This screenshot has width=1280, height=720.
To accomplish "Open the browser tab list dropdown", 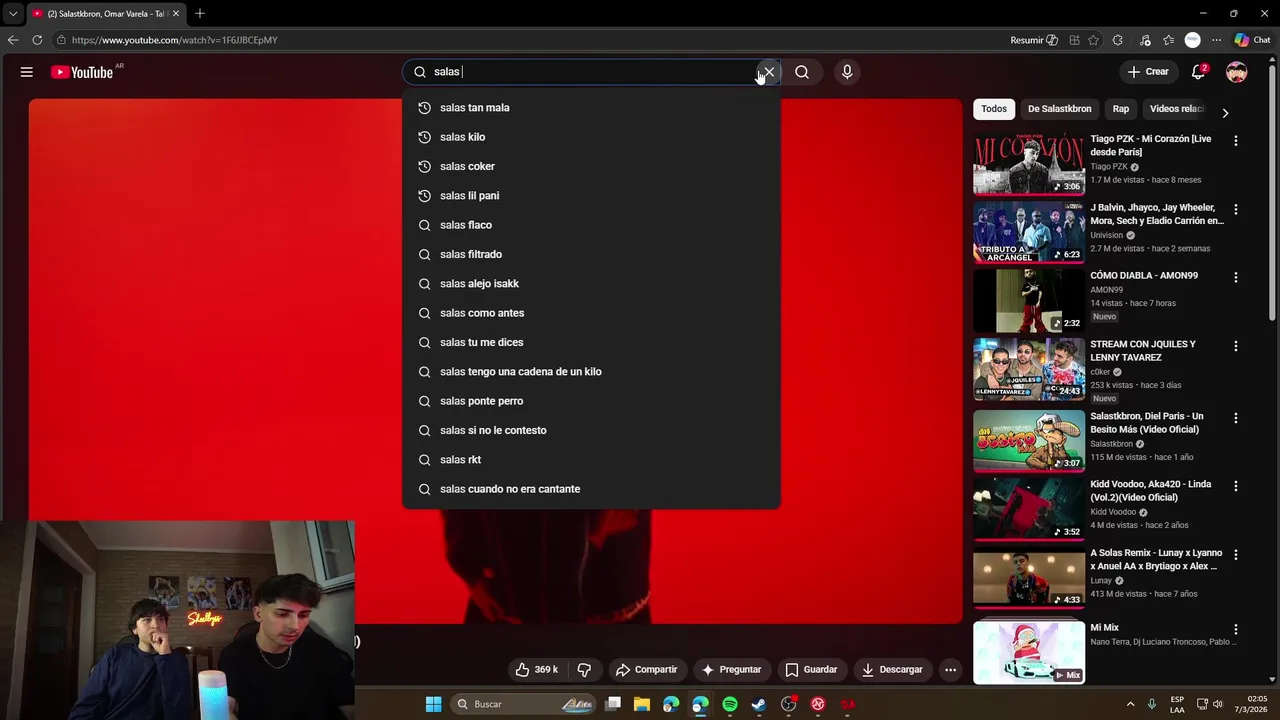I will pyautogui.click(x=12, y=14).
